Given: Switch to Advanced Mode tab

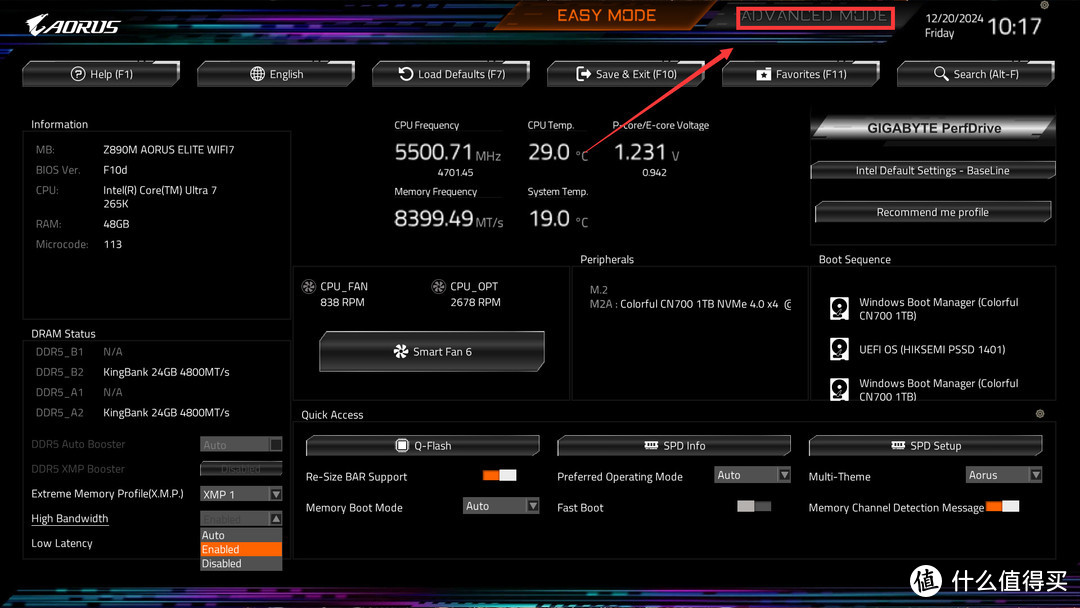Looking at the screenshot, I should [815, 17].
